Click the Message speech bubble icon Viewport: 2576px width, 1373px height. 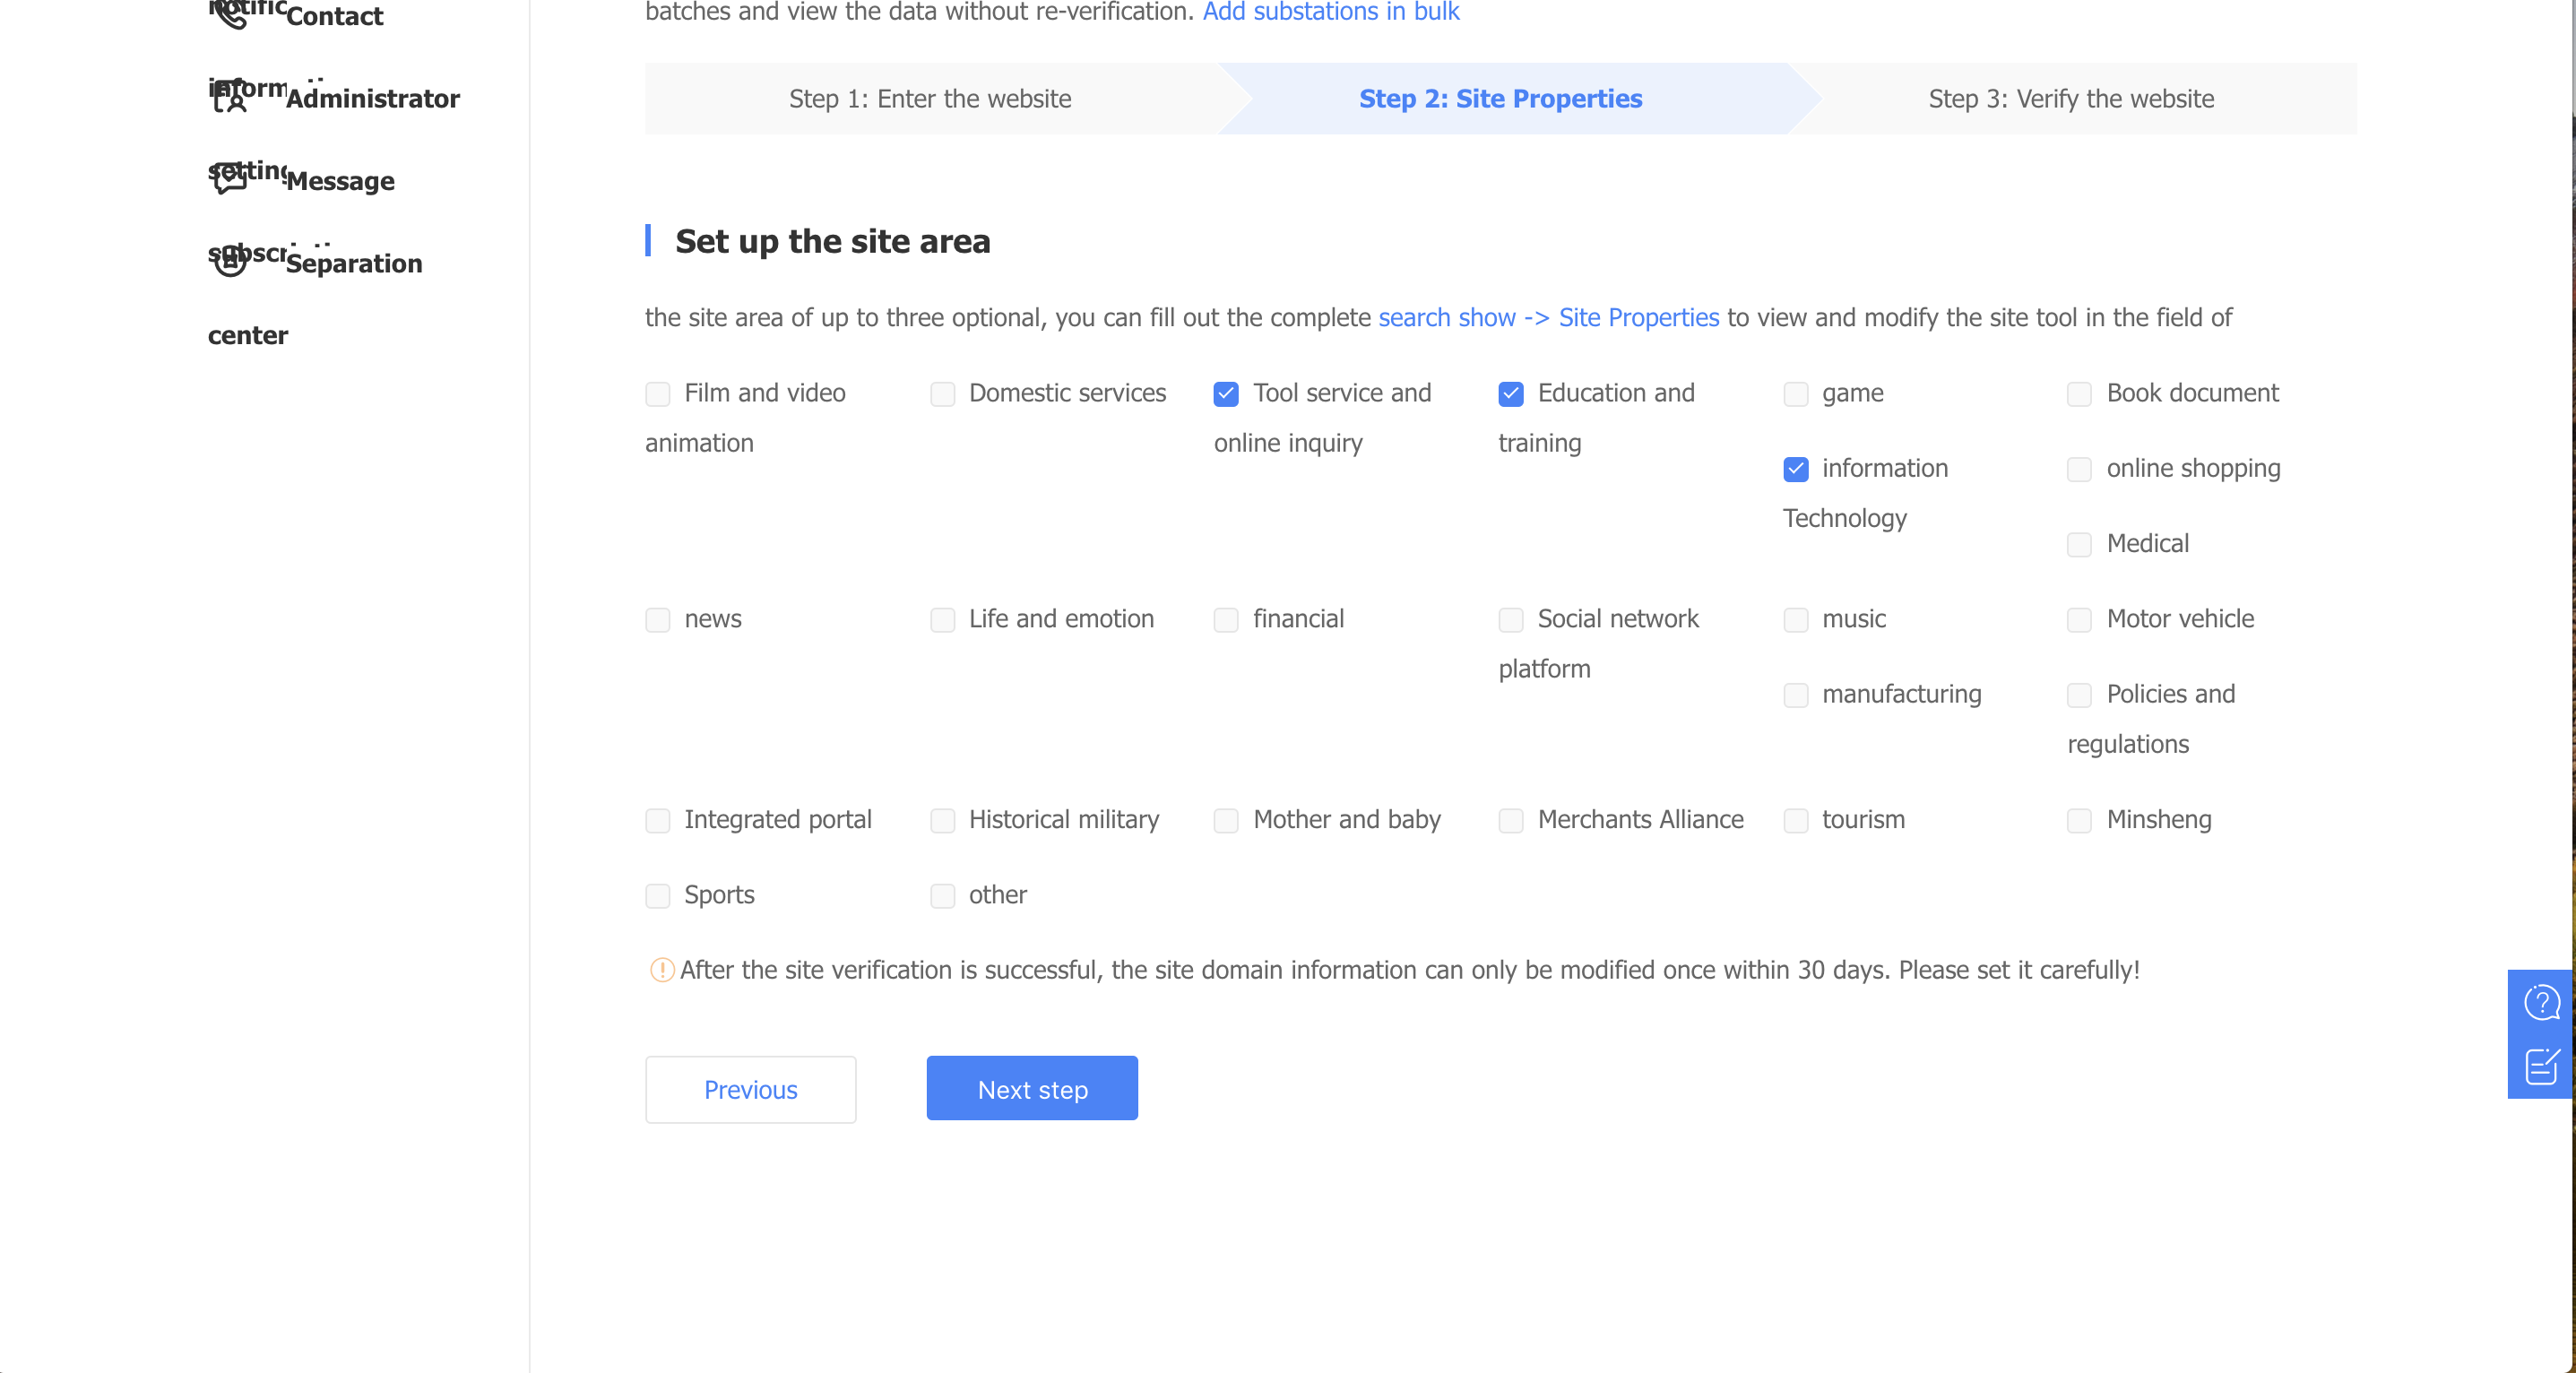click(x=230, y=180)
